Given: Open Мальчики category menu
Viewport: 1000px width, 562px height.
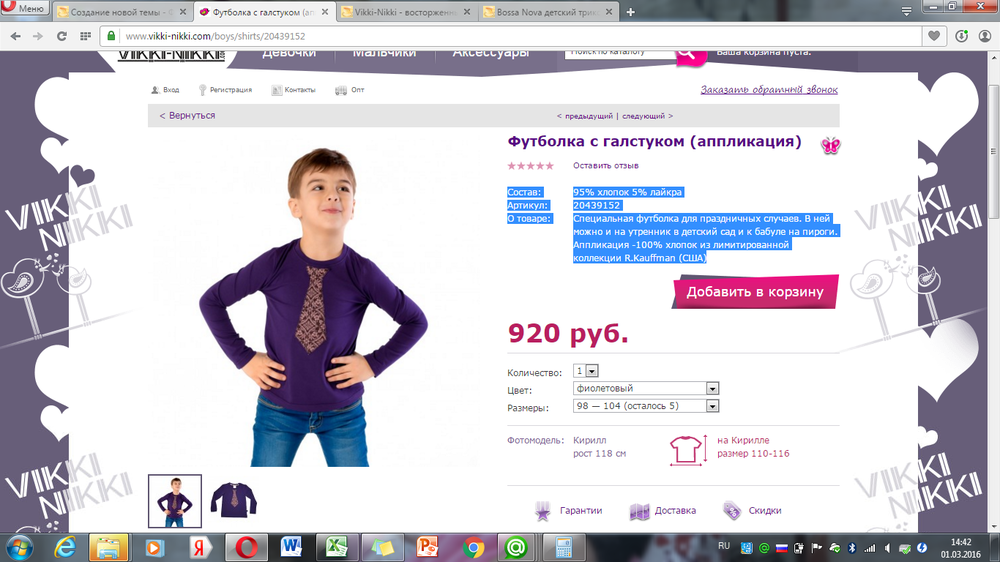Looking at the screenshot, I should pyautogui.click(x=384, y=54).
